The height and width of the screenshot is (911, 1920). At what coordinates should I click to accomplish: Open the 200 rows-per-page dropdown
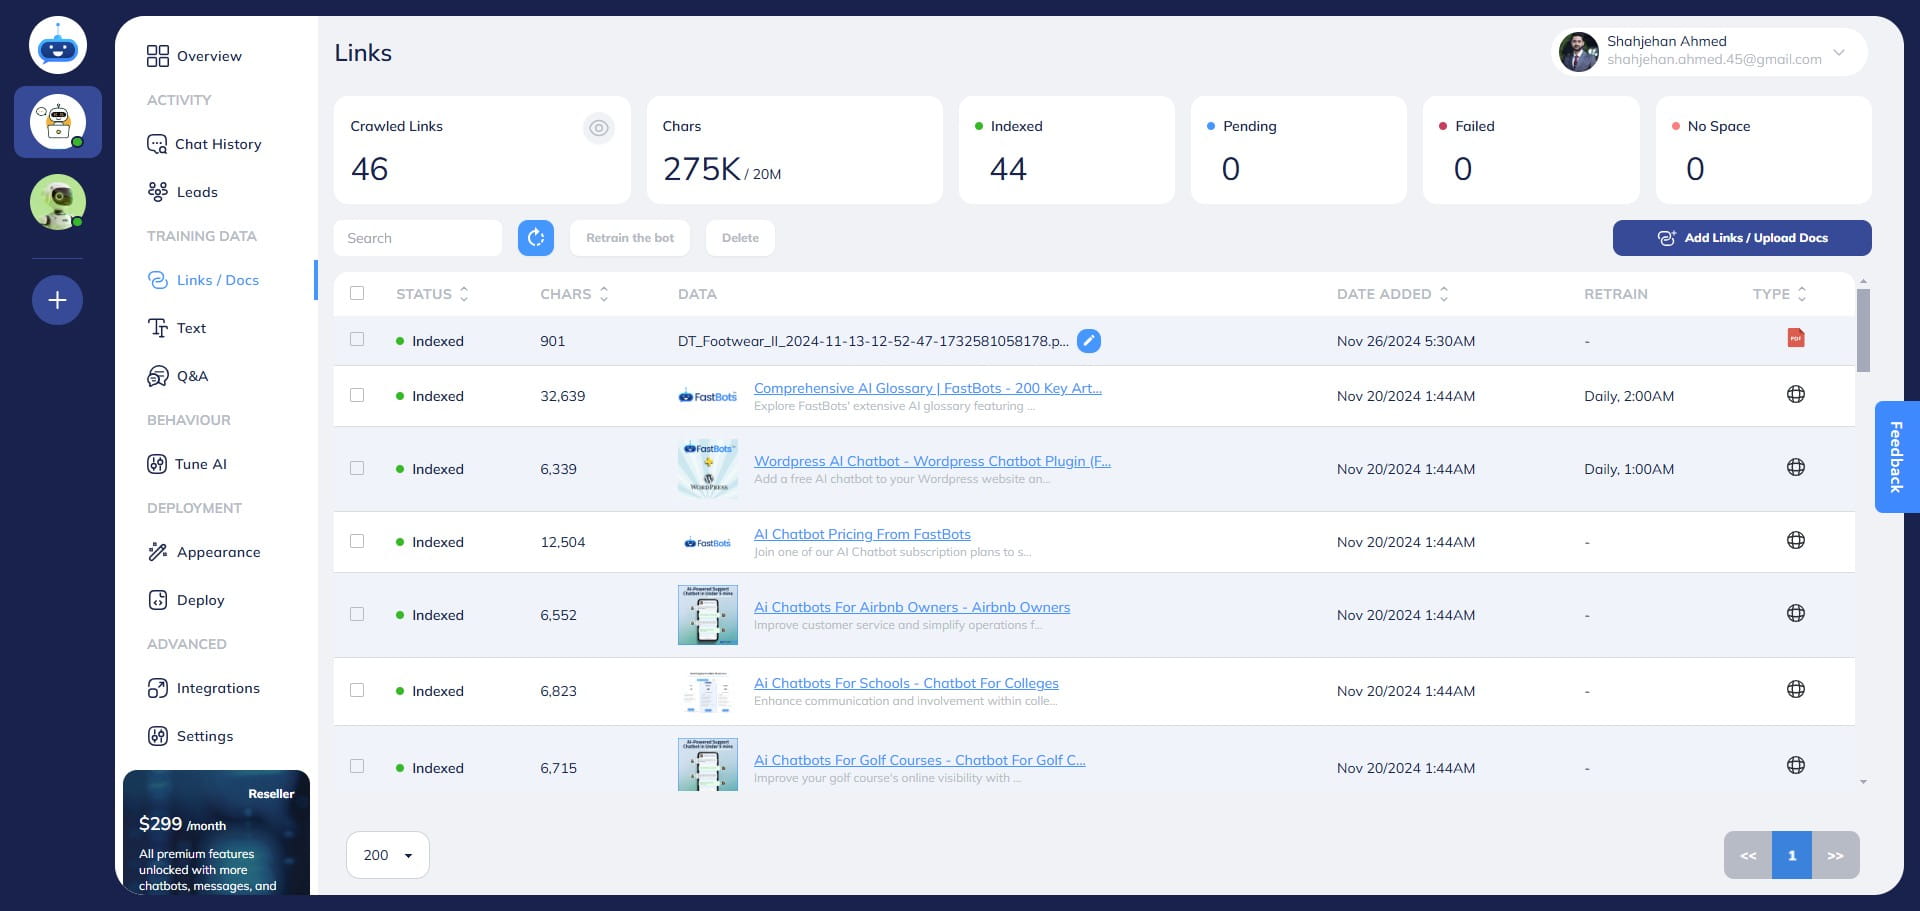coord(388,855)
